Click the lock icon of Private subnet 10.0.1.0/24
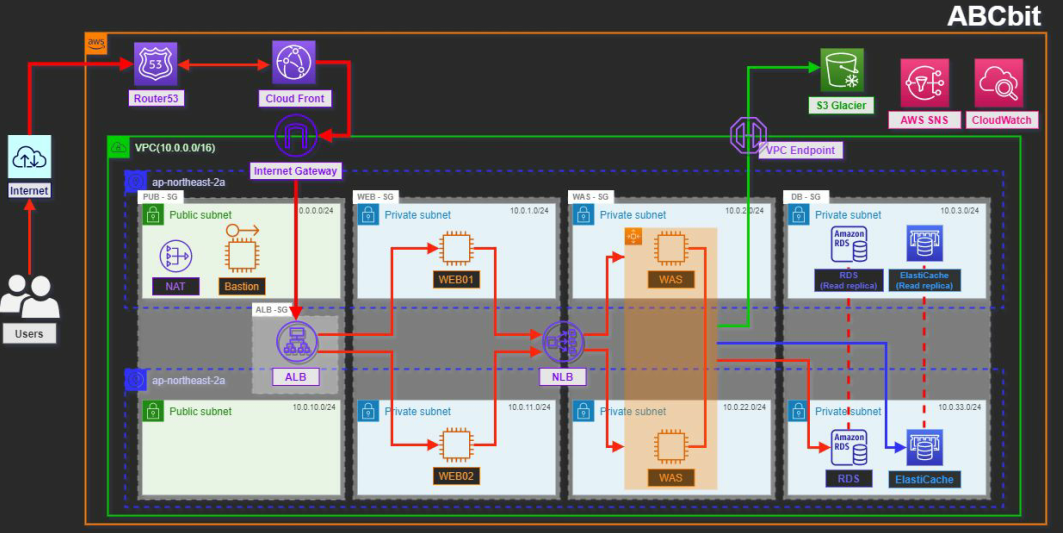Image resolution: width=1063 pixels, height=533 pixels. pos(368,215)
